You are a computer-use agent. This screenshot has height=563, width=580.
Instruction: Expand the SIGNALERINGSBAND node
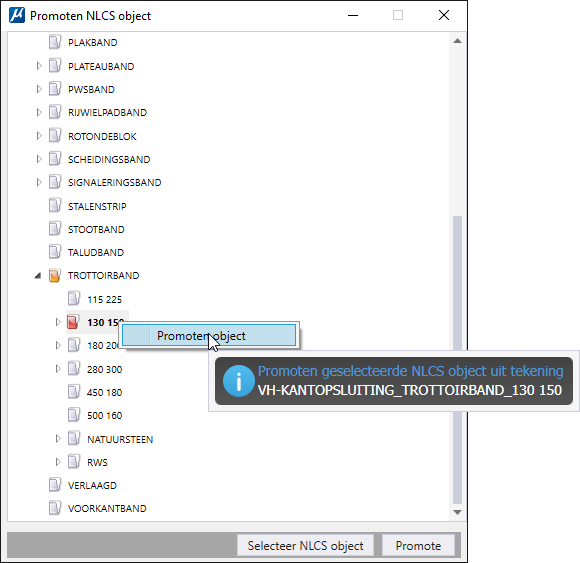[x=39, y=182]
